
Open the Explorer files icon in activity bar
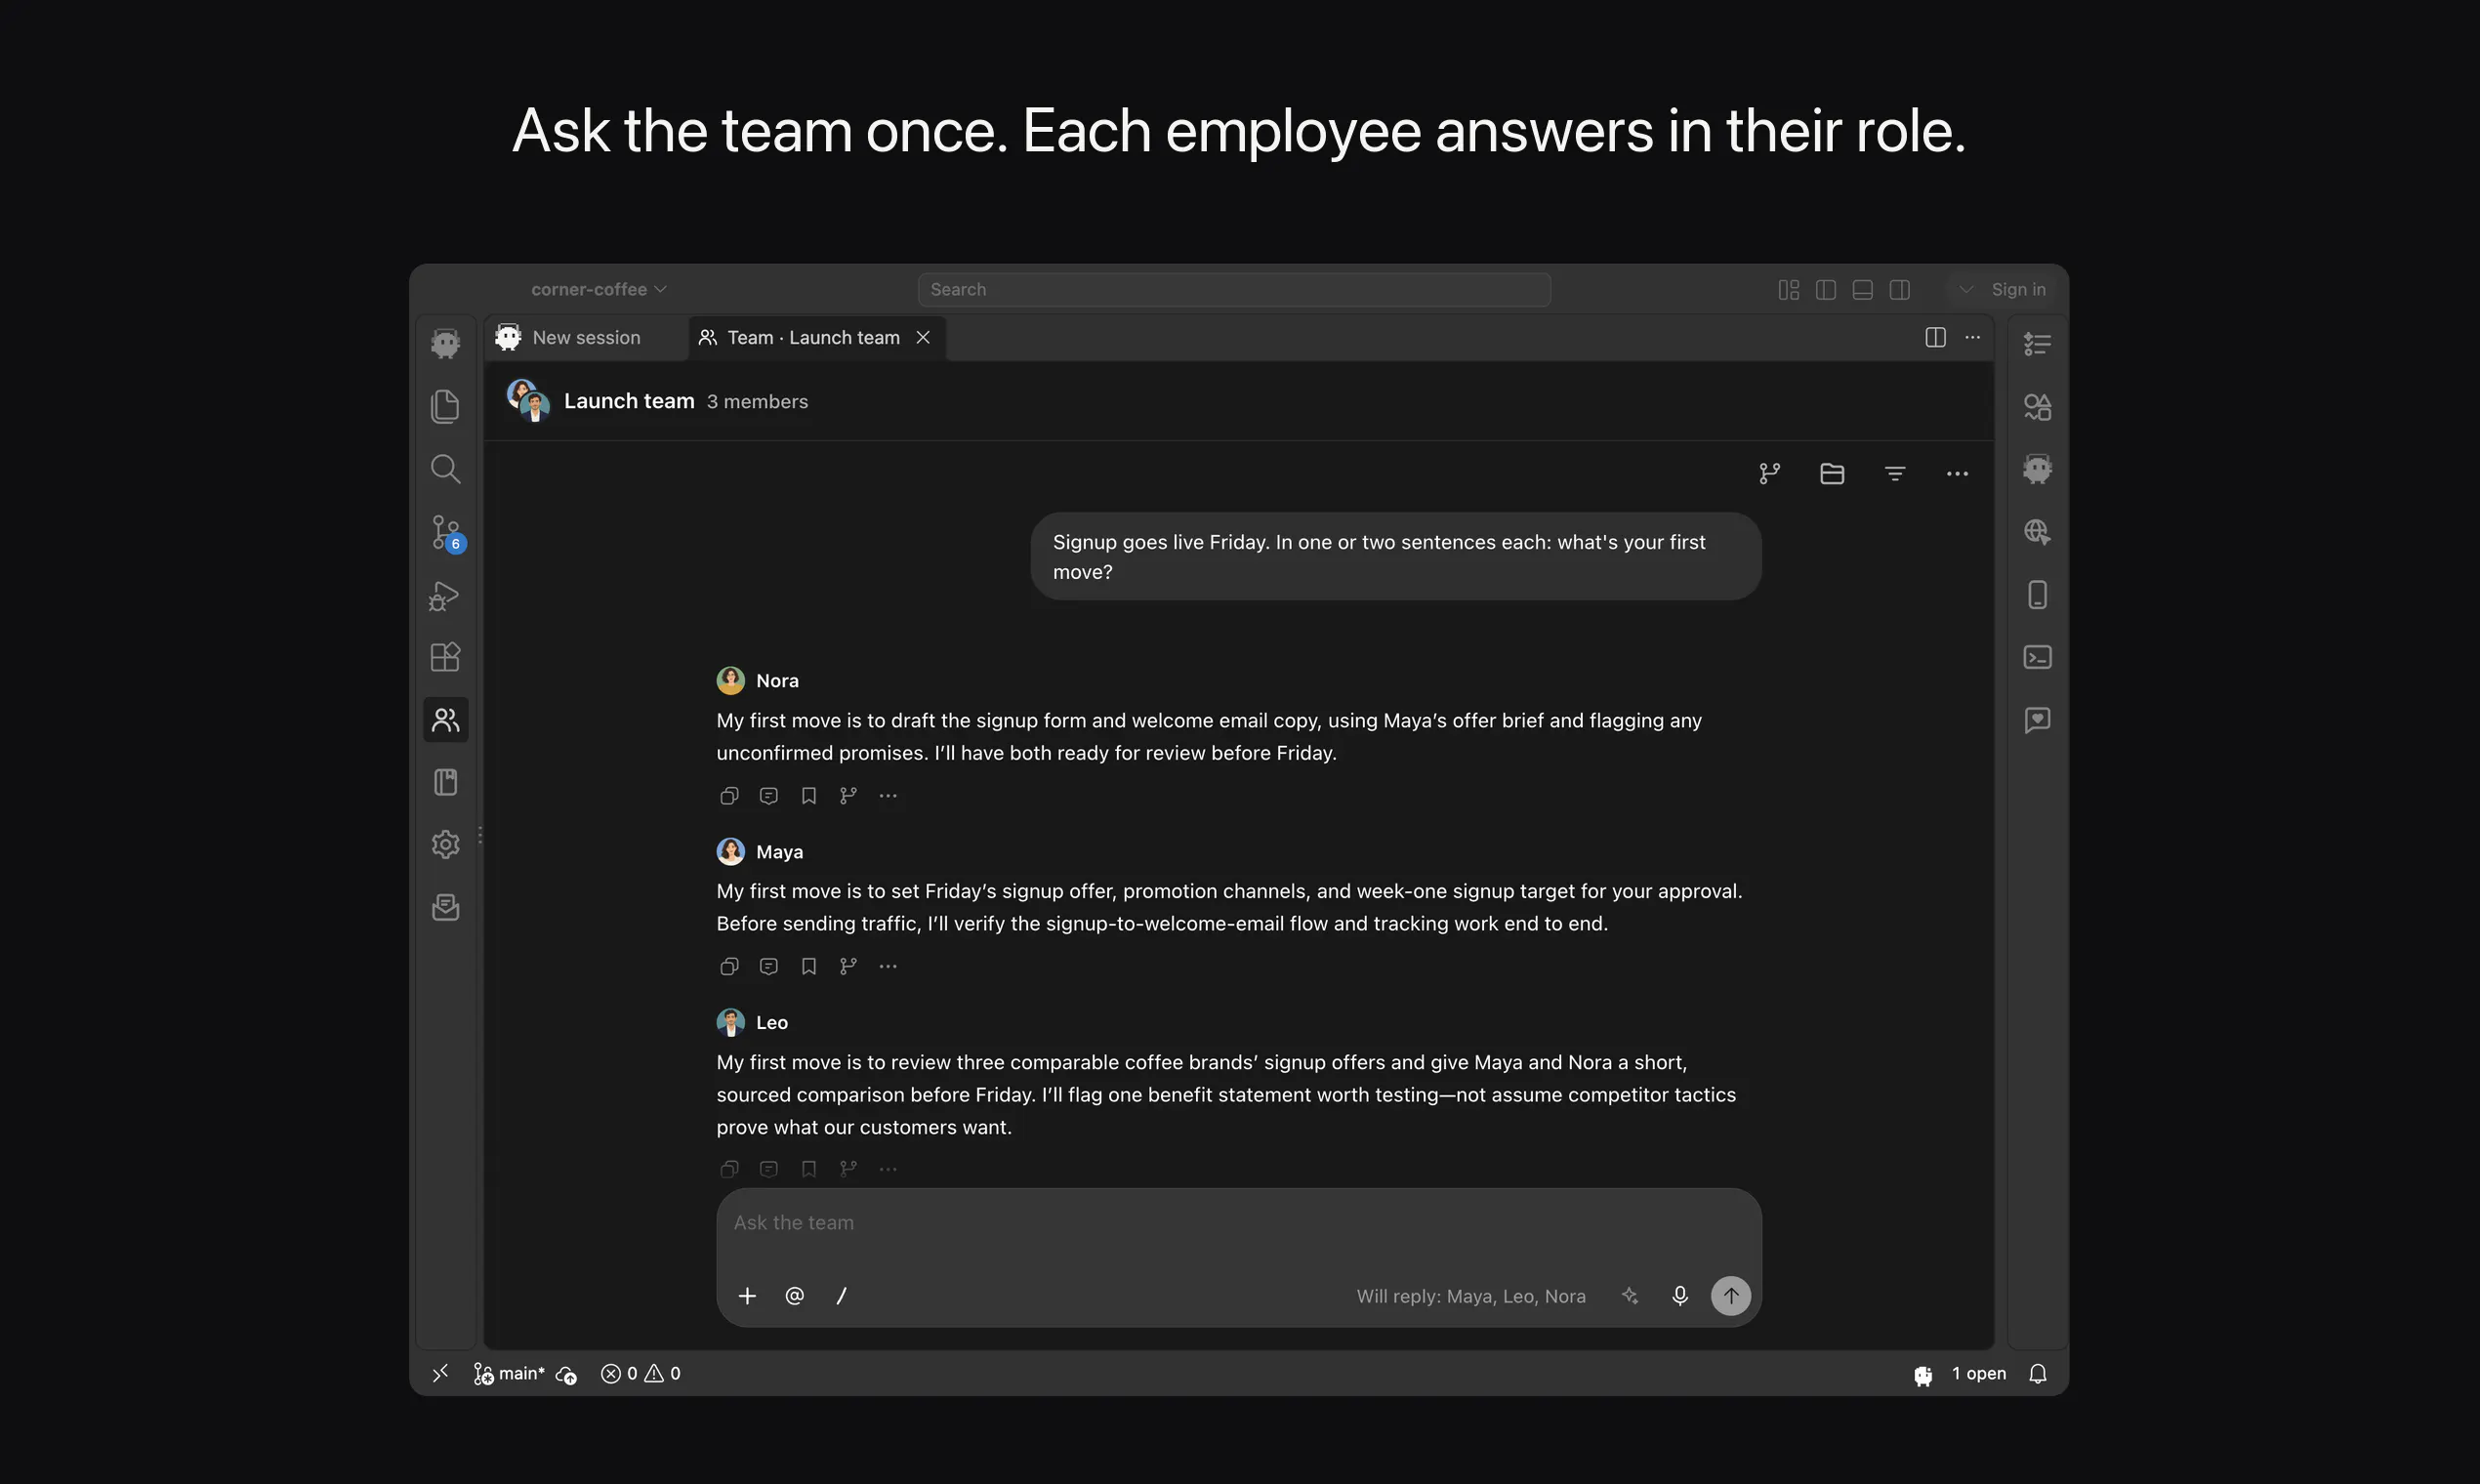click(445, 406)
